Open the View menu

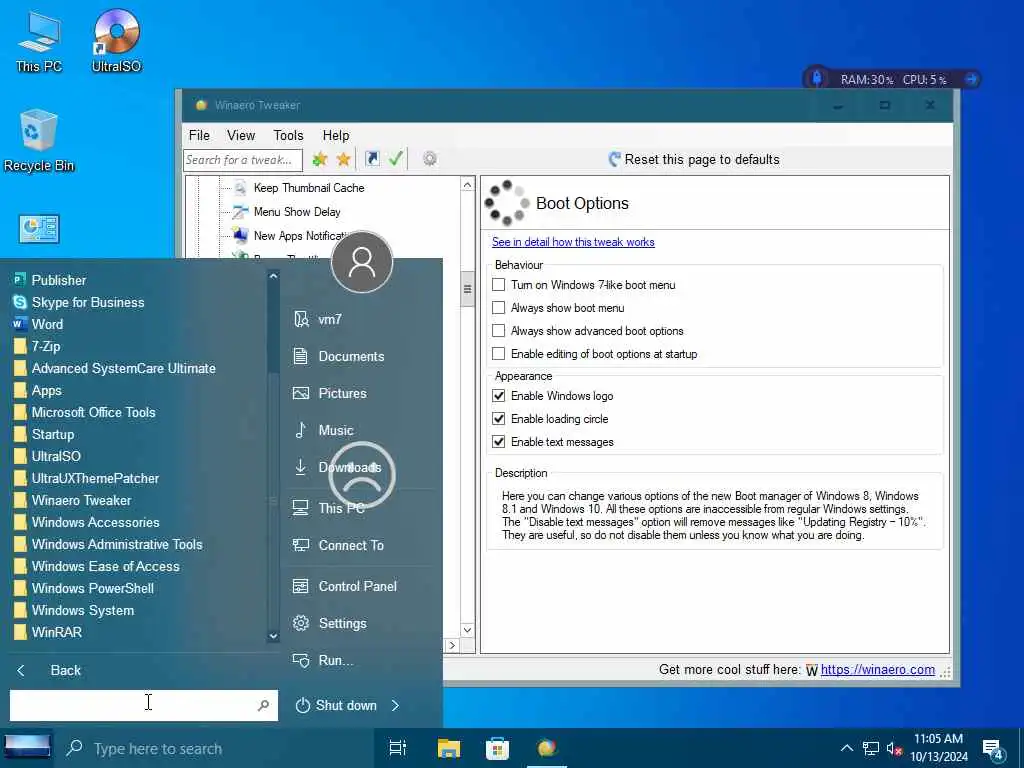tap(241, 135)
